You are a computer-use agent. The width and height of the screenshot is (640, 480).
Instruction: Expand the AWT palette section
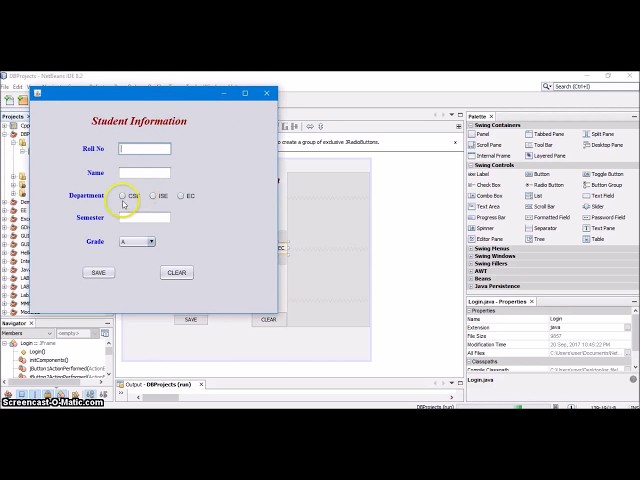point(471,271)
